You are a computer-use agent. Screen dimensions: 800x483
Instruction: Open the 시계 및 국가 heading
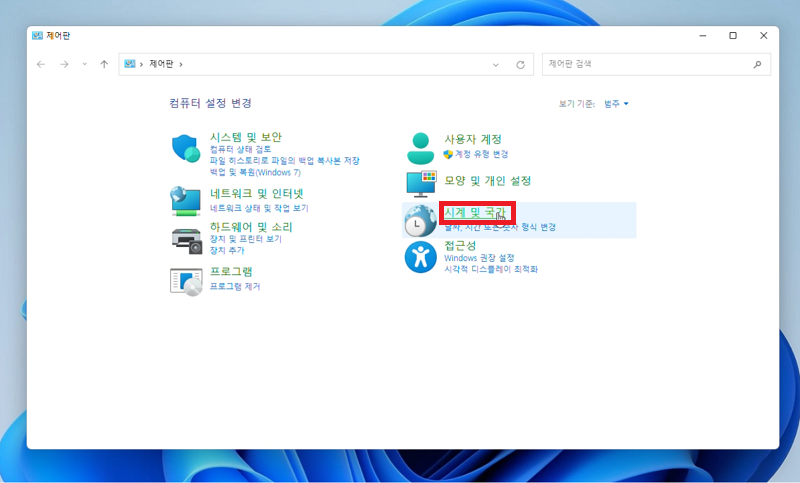[474, 212]
